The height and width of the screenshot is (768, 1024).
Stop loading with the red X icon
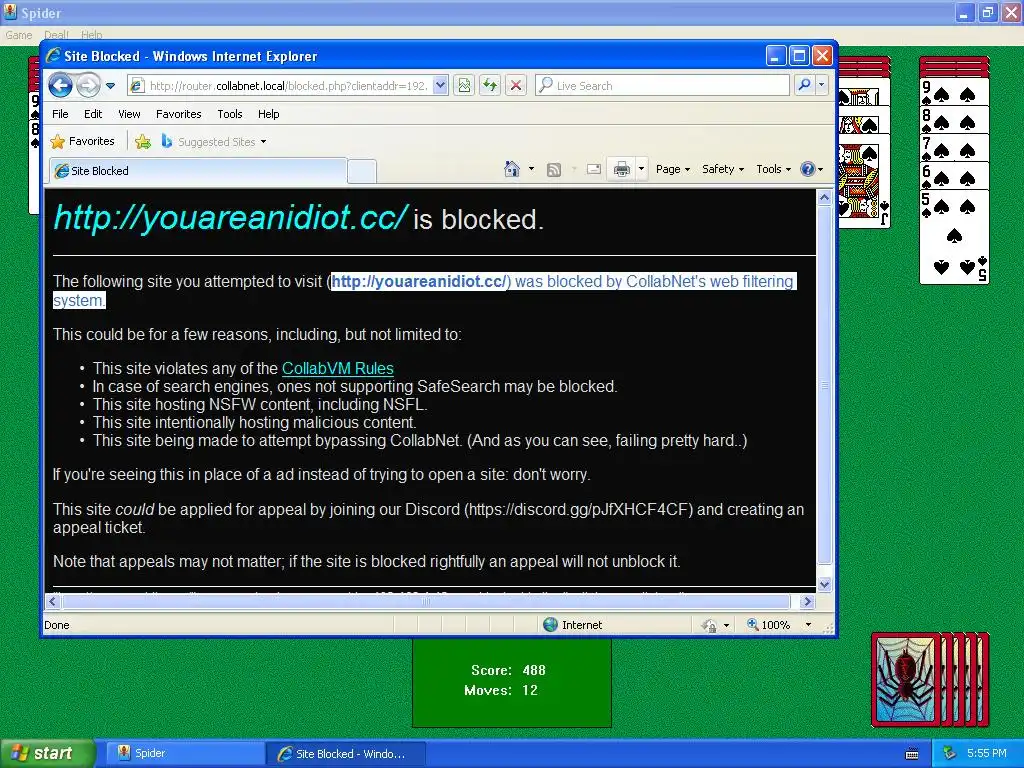point(516,86)
